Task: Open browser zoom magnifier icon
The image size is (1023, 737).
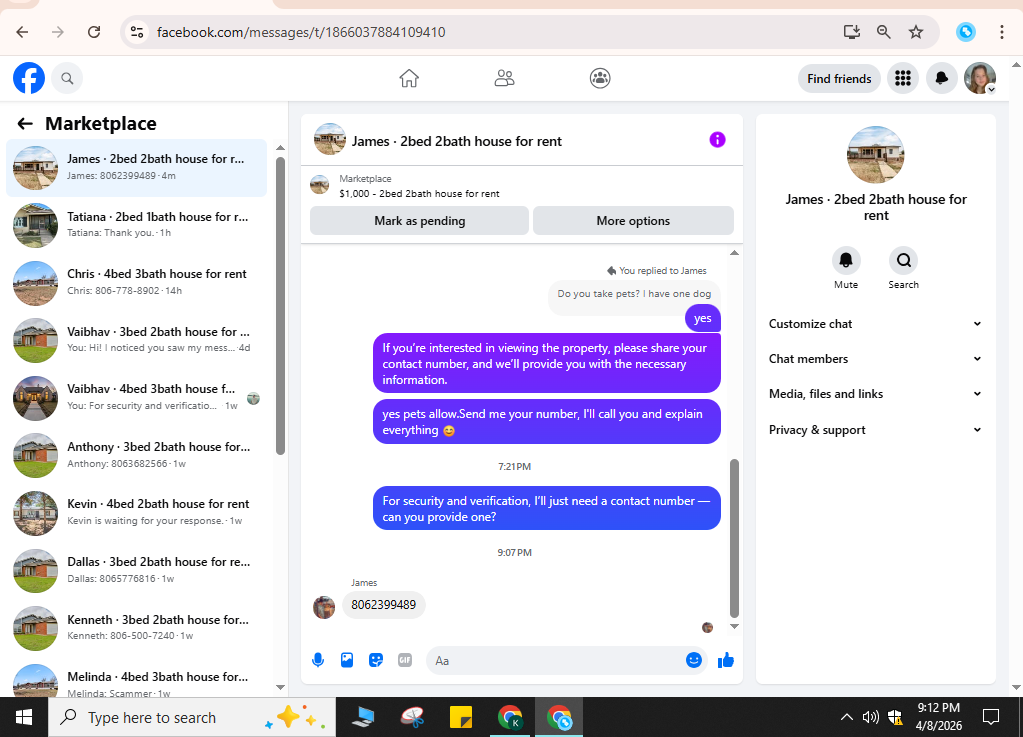Action: (x=883, y=32)
